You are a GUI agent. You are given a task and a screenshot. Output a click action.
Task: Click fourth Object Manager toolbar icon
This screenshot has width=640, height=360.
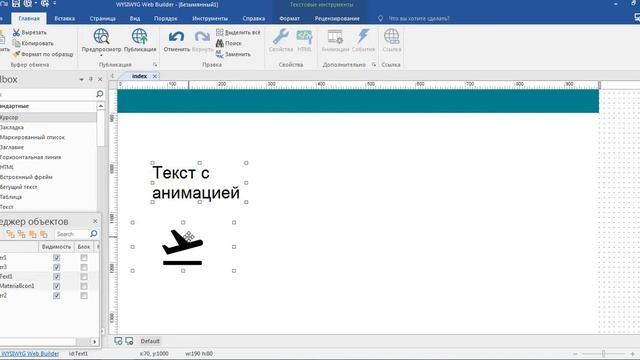click(x=43, y=234)
